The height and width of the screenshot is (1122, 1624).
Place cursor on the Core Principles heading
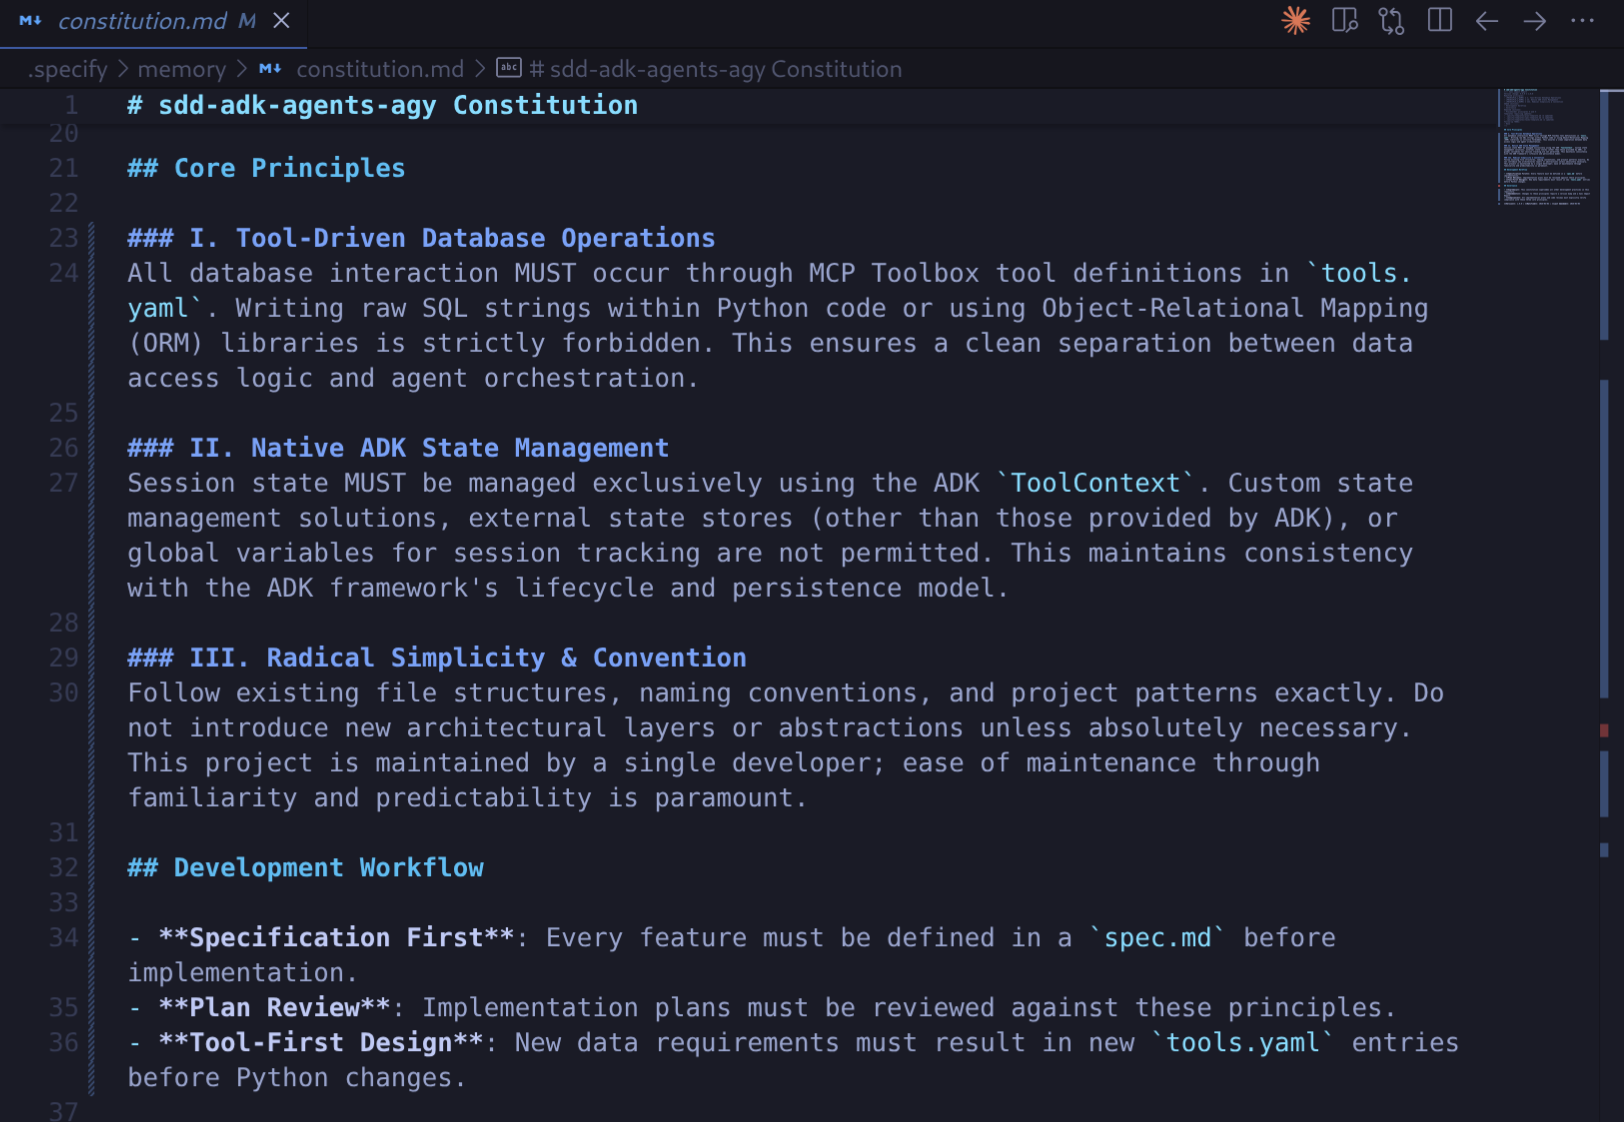tap(289, 168)
